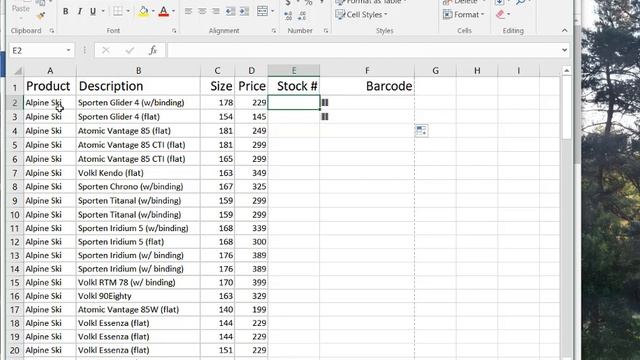Collapse the ribbon with the chevron
This screenshot has height=360, width=640.
pos(564,31)
